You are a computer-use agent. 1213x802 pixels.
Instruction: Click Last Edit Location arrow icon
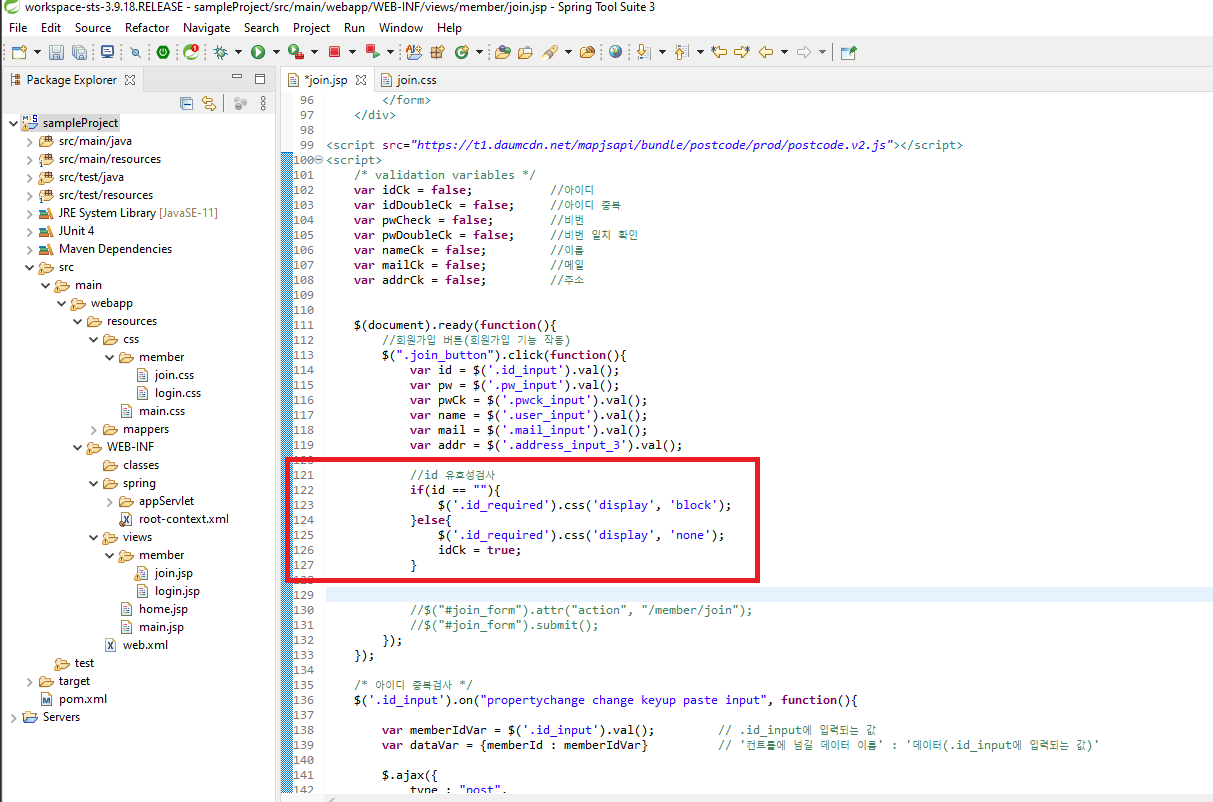coord(719,52)
